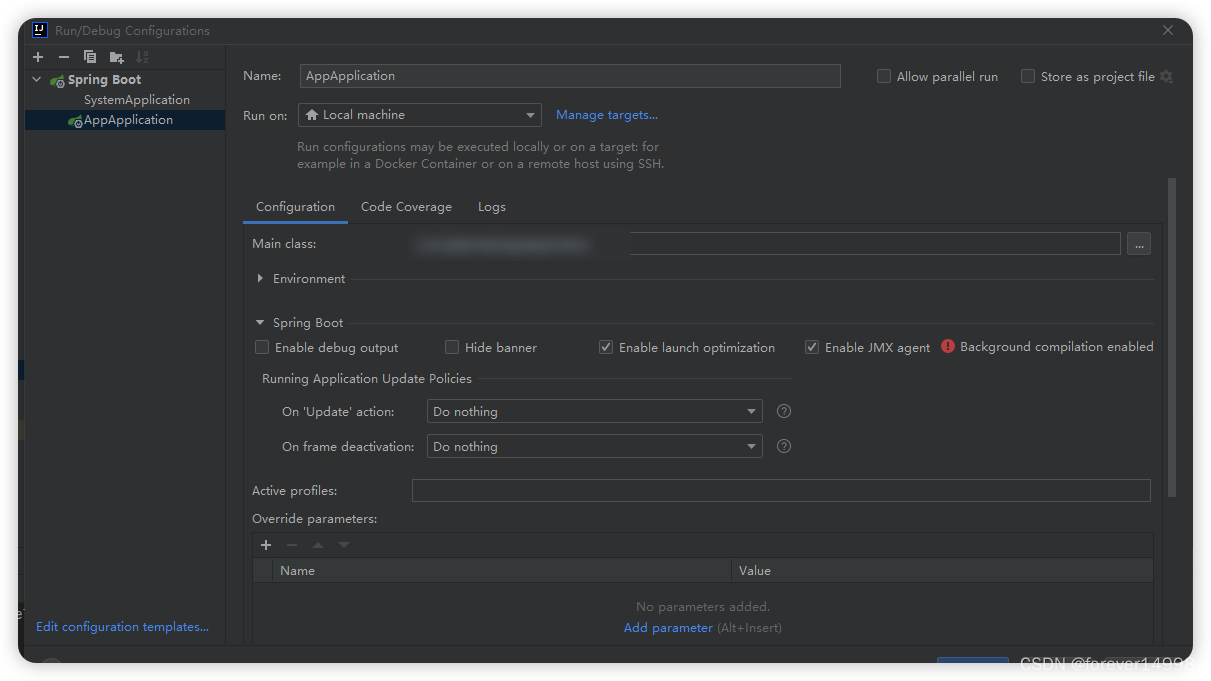Toggle the Hide banner checkbox
Viewport: 1211px width, 681px height.
(x=452, y=347)
